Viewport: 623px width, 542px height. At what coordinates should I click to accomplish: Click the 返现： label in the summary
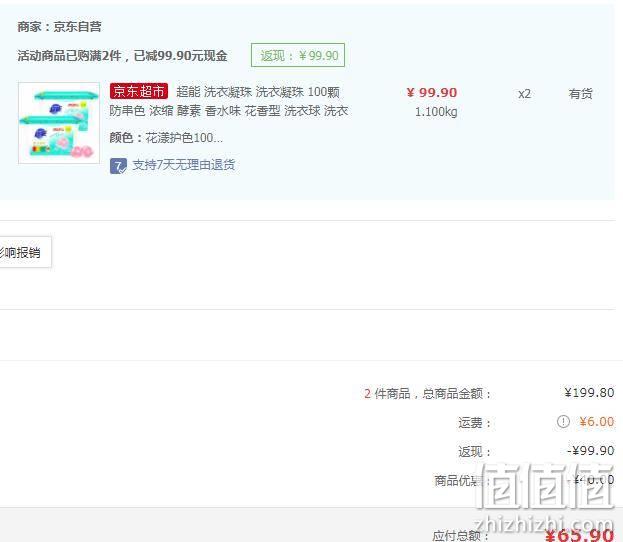(474, 452)
